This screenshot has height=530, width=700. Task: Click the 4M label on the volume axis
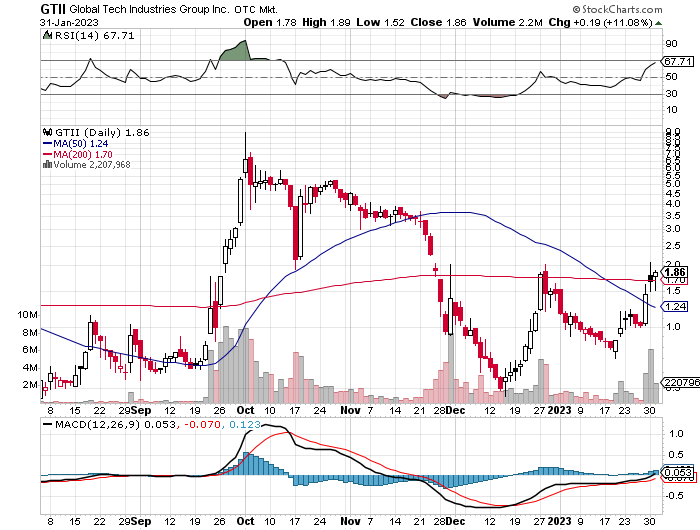[x=30, y=368]
